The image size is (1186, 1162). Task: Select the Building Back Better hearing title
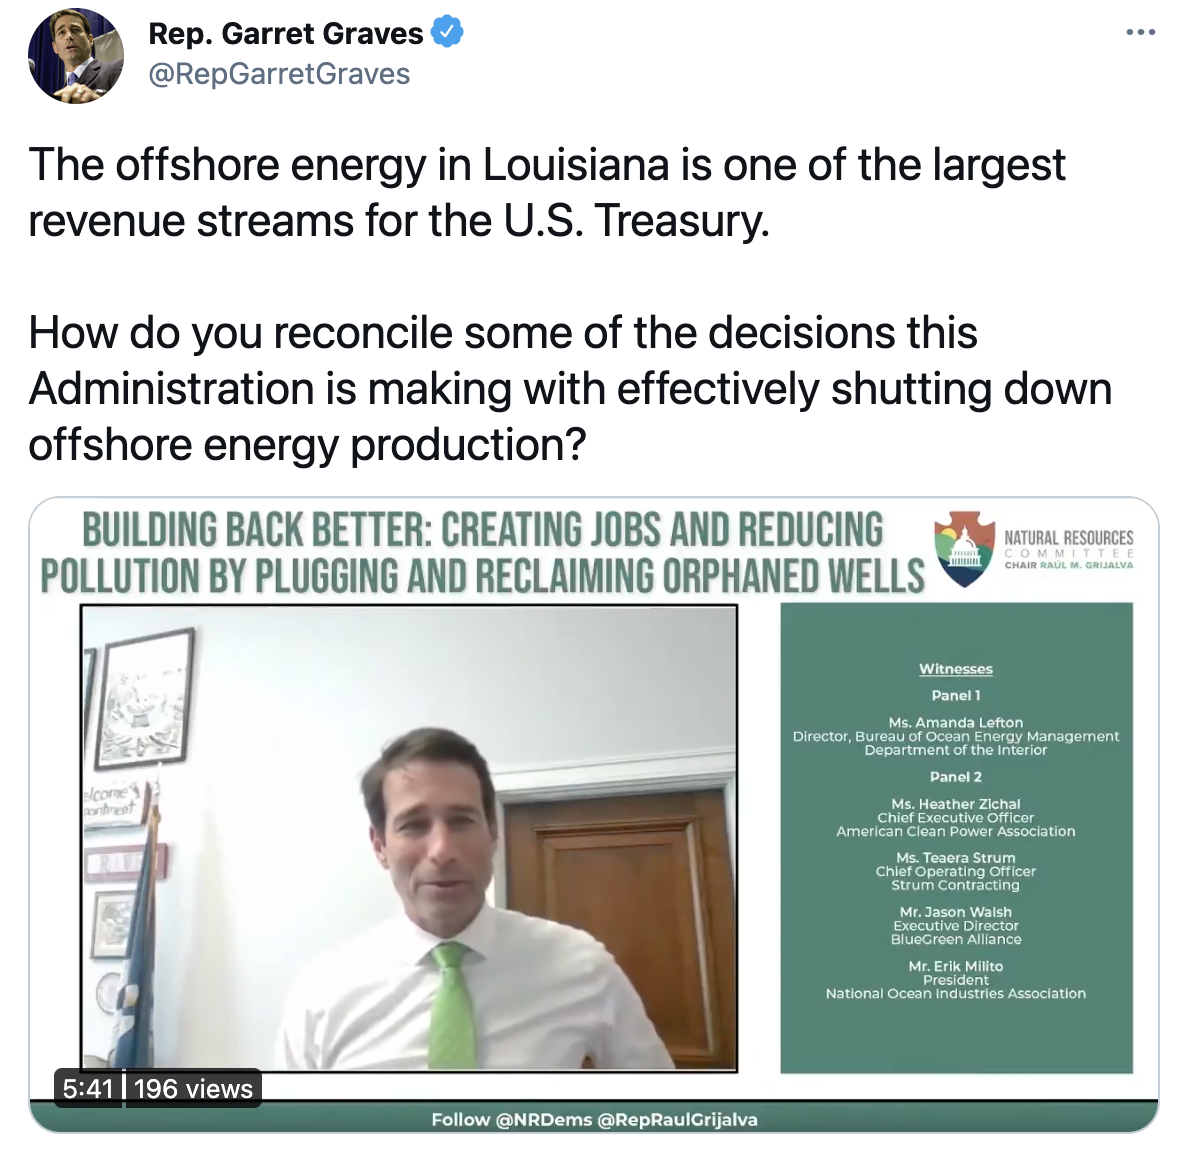tap(483, 551)
